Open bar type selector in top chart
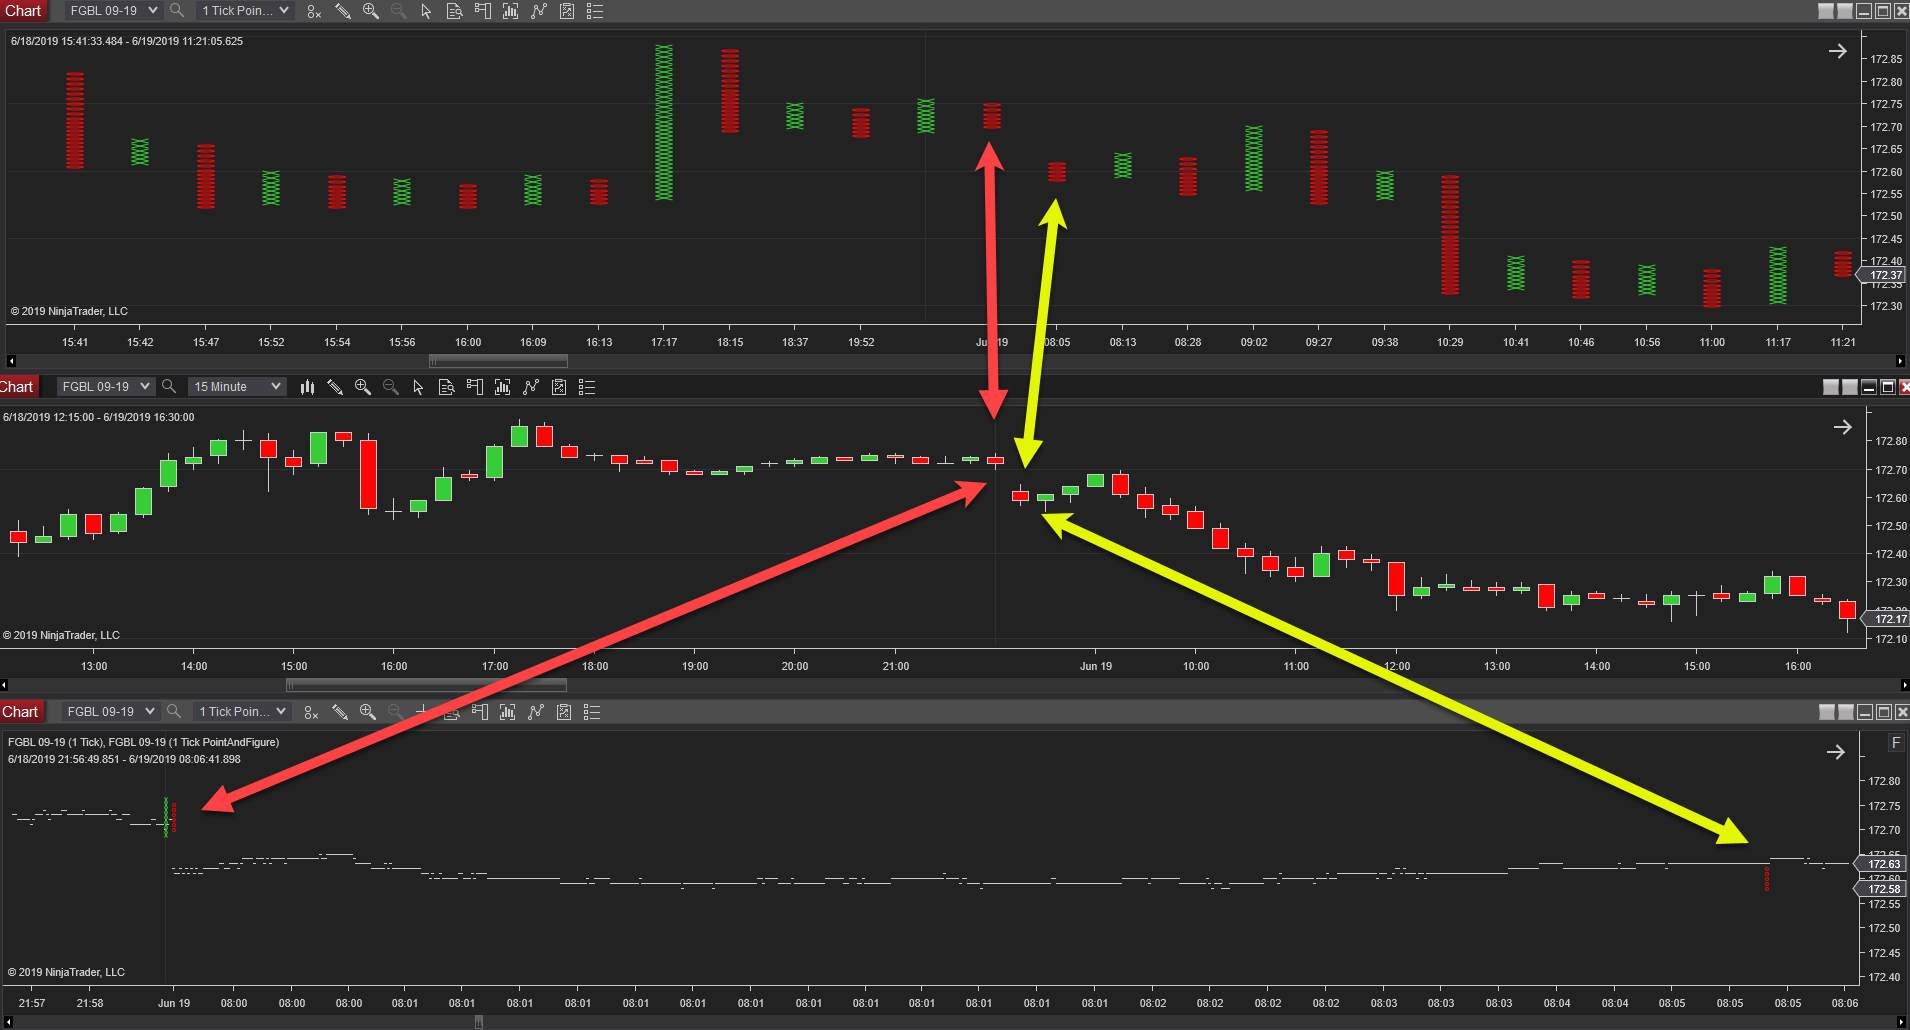The image size is (1910, 1030). [x=314, y=11]
